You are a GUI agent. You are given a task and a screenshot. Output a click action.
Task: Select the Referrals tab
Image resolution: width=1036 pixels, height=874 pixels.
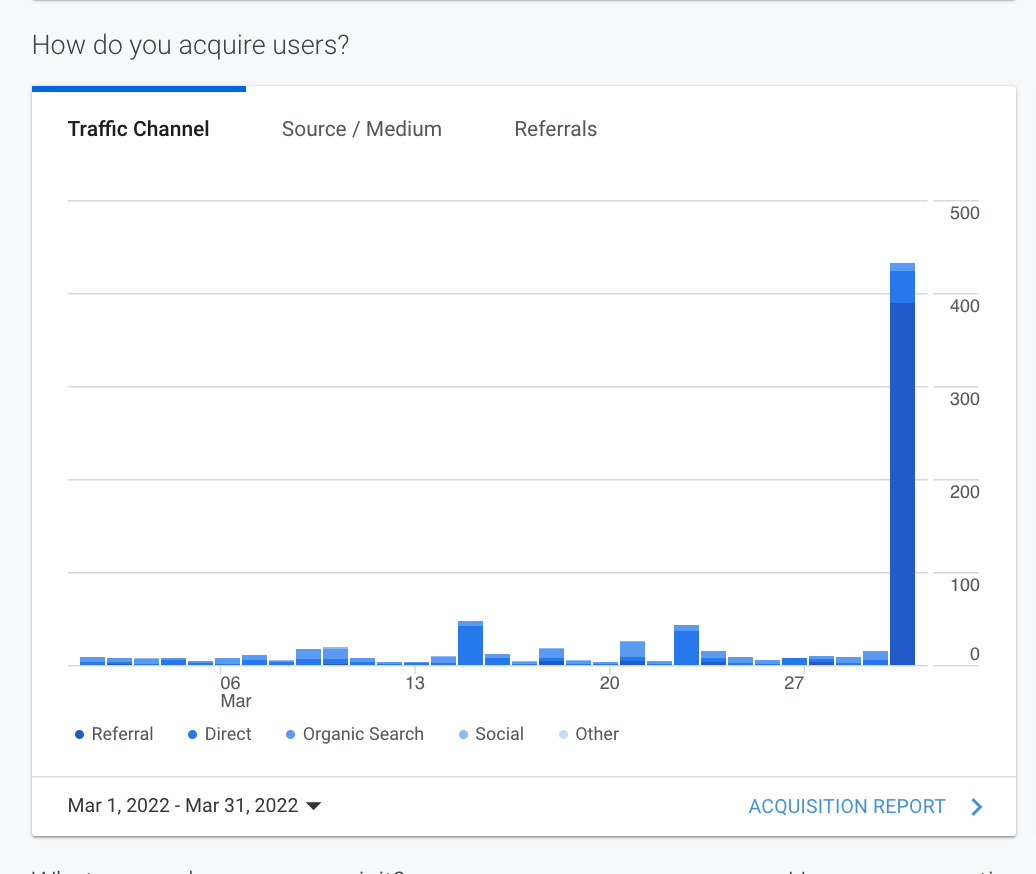(555, 129)
